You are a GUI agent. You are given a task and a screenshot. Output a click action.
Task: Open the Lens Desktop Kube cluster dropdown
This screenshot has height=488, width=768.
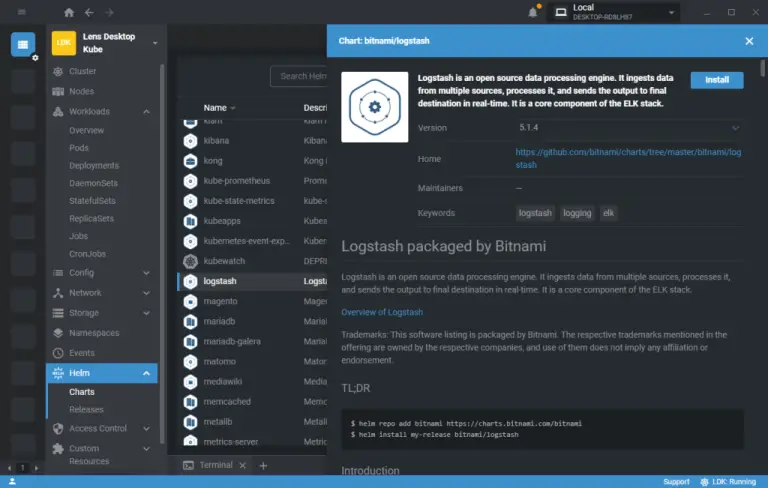tap(155, 43)
